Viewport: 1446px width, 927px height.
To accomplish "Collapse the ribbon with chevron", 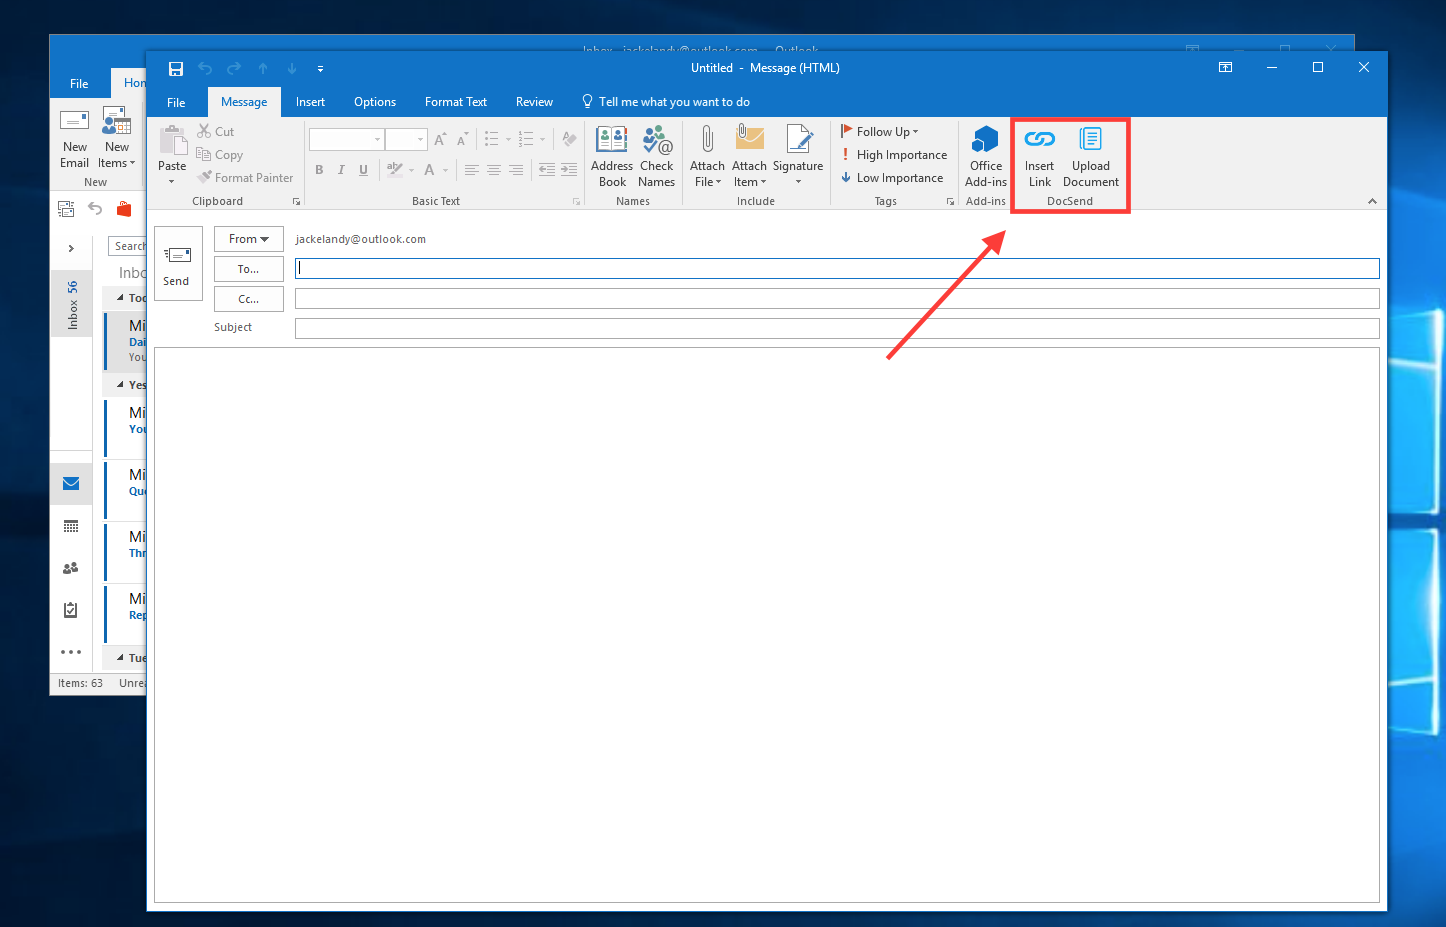I will pos(1372,201).
